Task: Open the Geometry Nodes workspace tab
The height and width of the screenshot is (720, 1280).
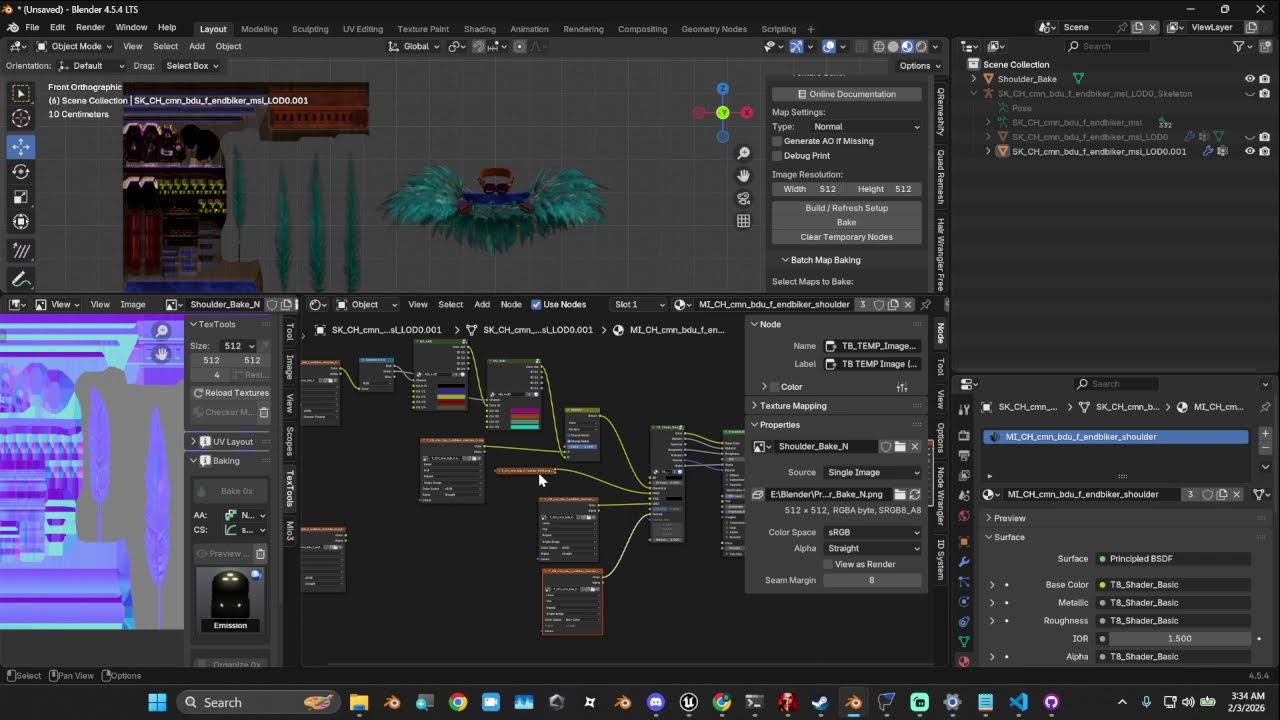Action: [714, 29]
